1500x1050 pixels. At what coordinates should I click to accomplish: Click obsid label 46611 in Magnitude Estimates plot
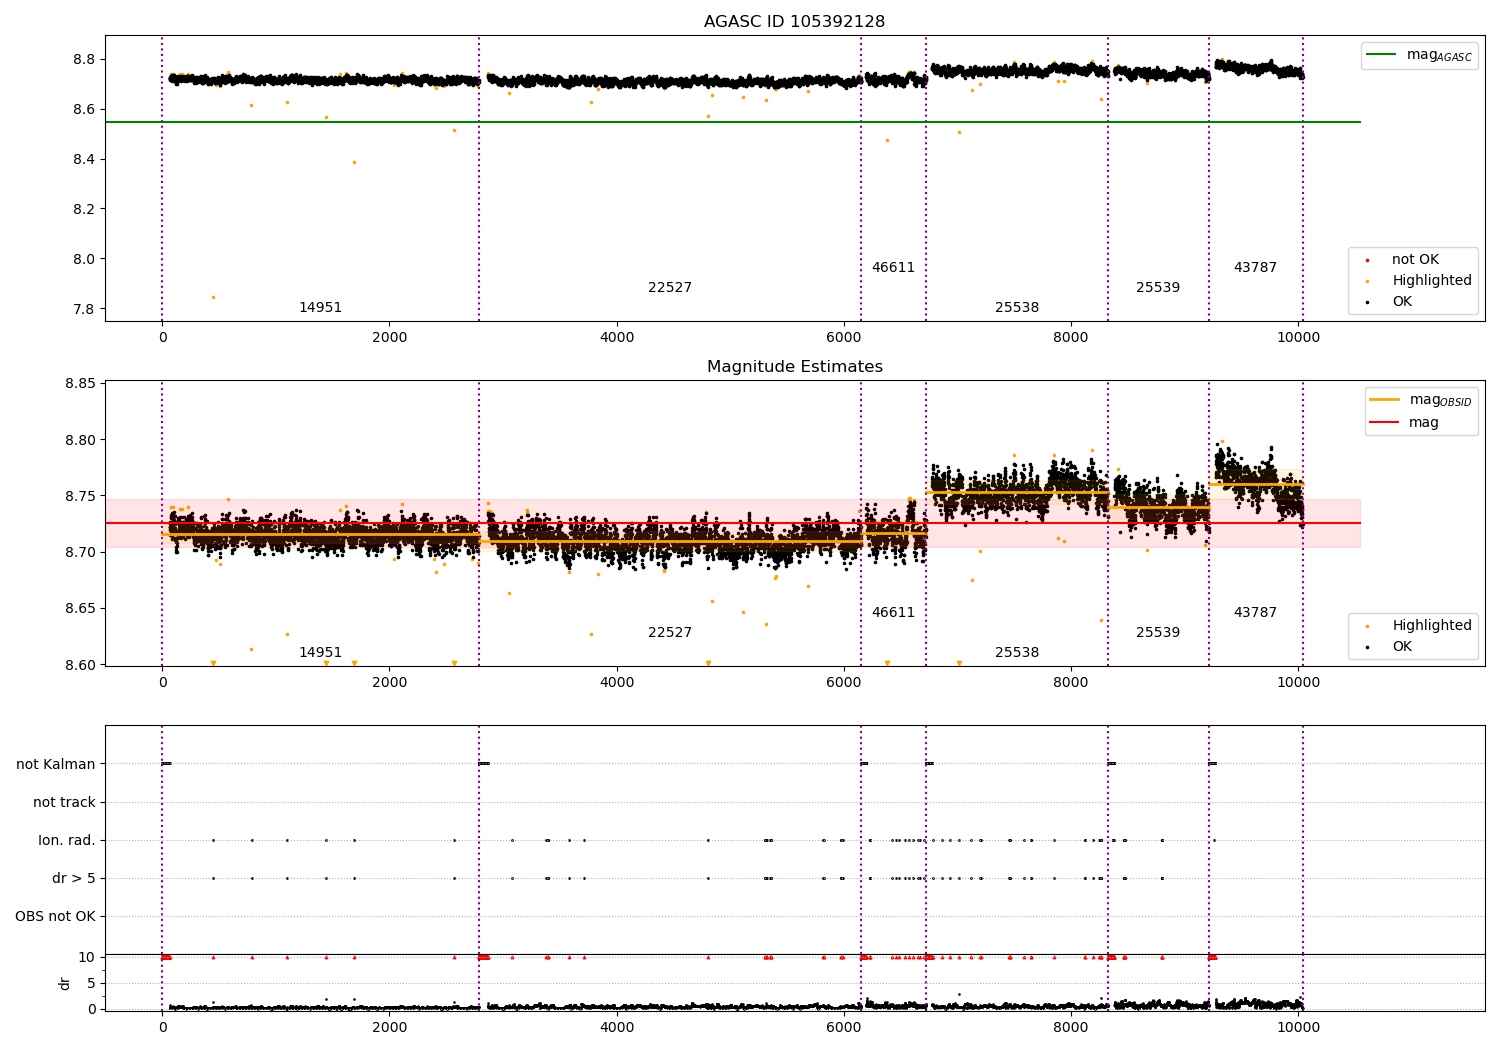point(893,613)
